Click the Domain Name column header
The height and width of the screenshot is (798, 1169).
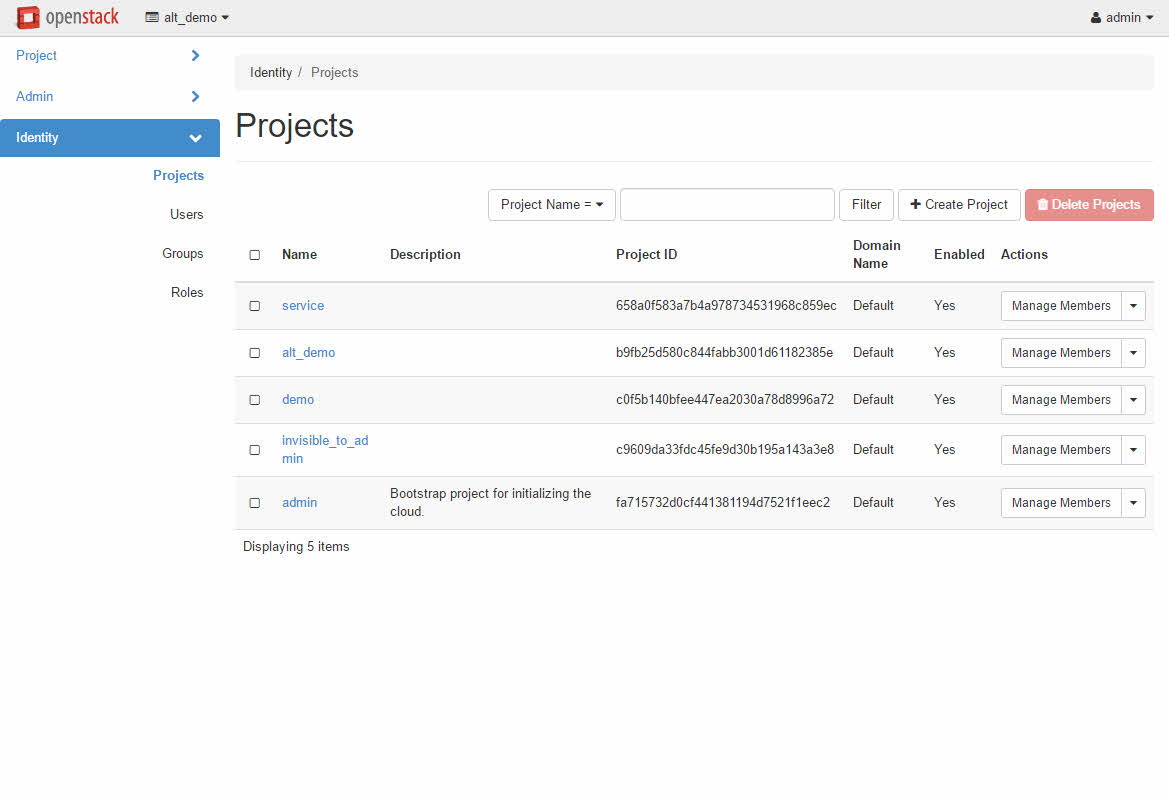(877, 254)
